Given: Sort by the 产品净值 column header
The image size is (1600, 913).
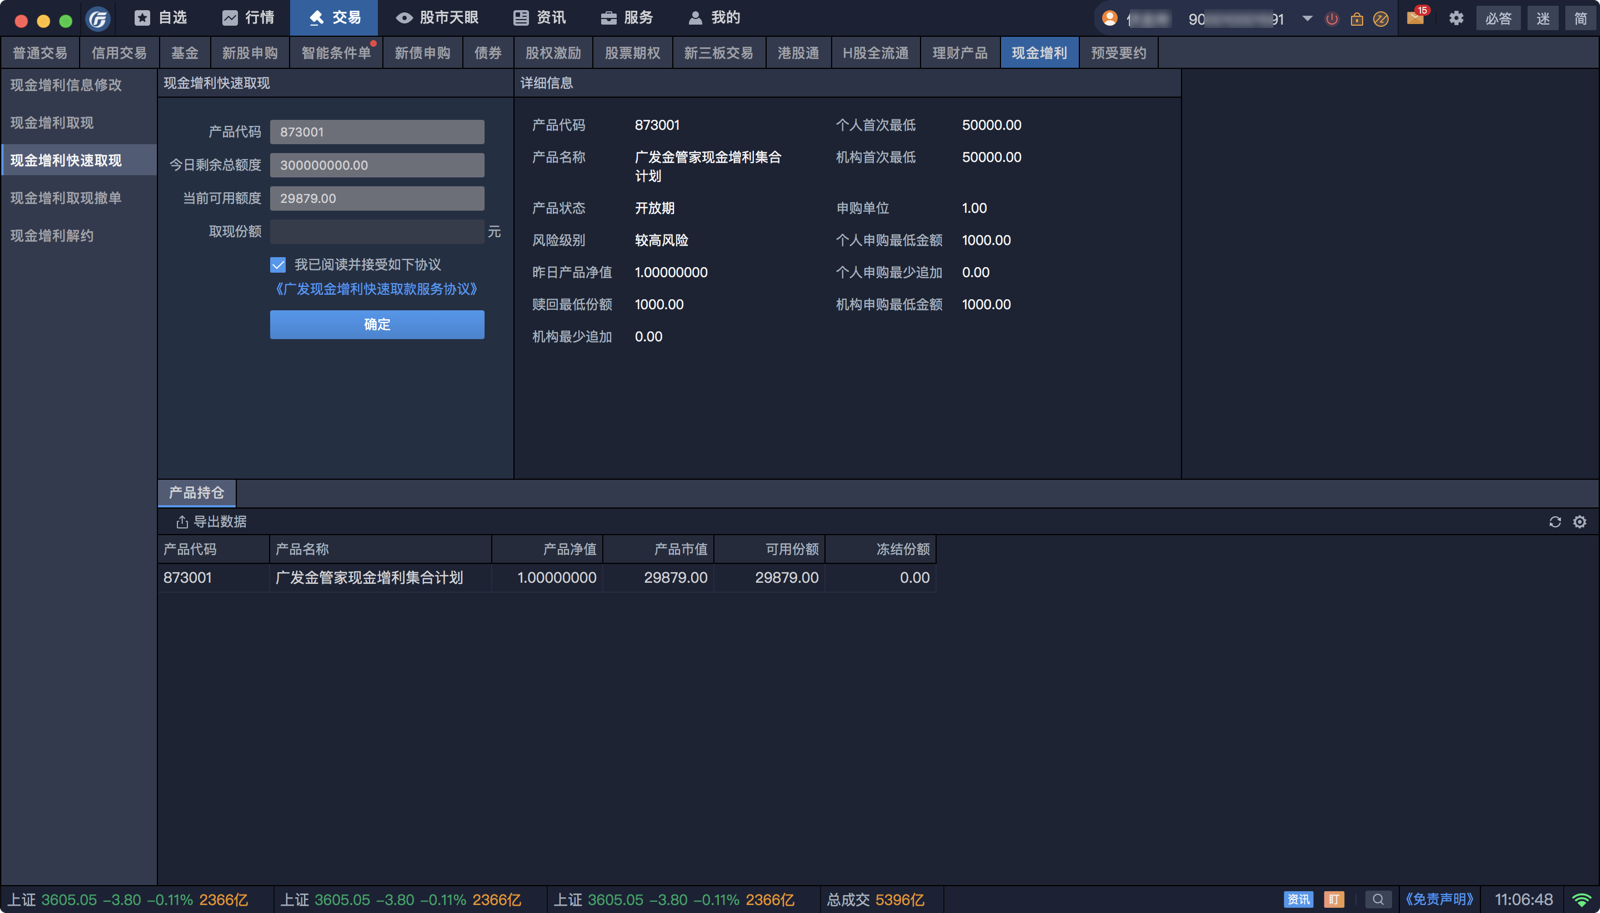Looking at the screenshot, I should (x=547, y=549).
